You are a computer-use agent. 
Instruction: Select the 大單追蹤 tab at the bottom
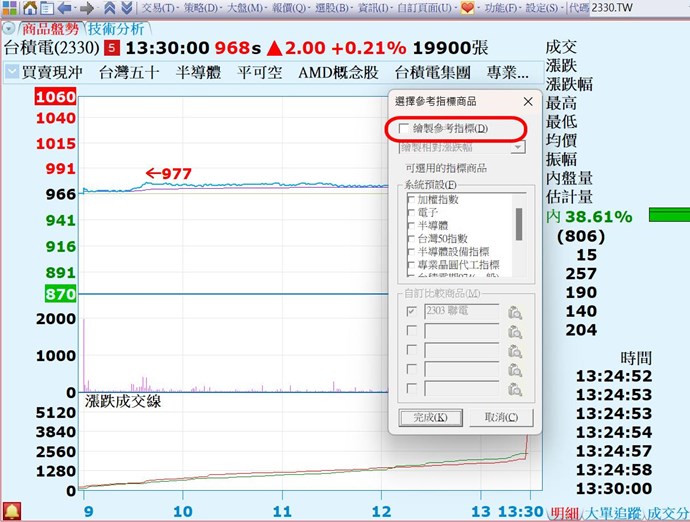(613, 513)
